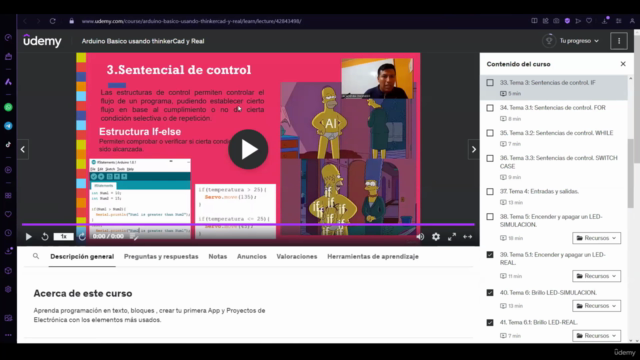The image size is (640, 360).
Task: Open WhatsApp in the browser sidebar
Action: tap(8, 107)
